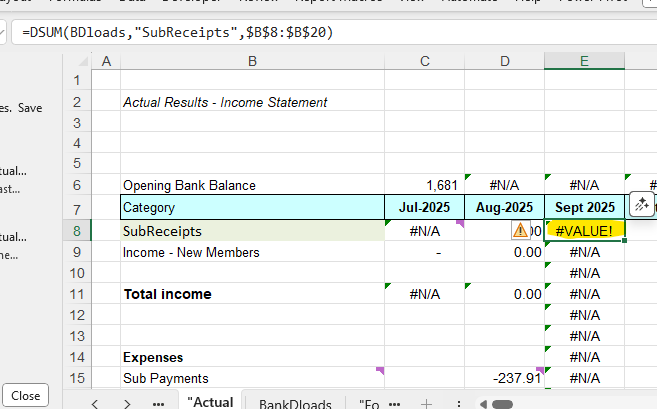Select the Sub Payments value -237.91
Image resolution: width=657 pixels, height=409 pixels.
pyautogui.click(x=504, y=378)
